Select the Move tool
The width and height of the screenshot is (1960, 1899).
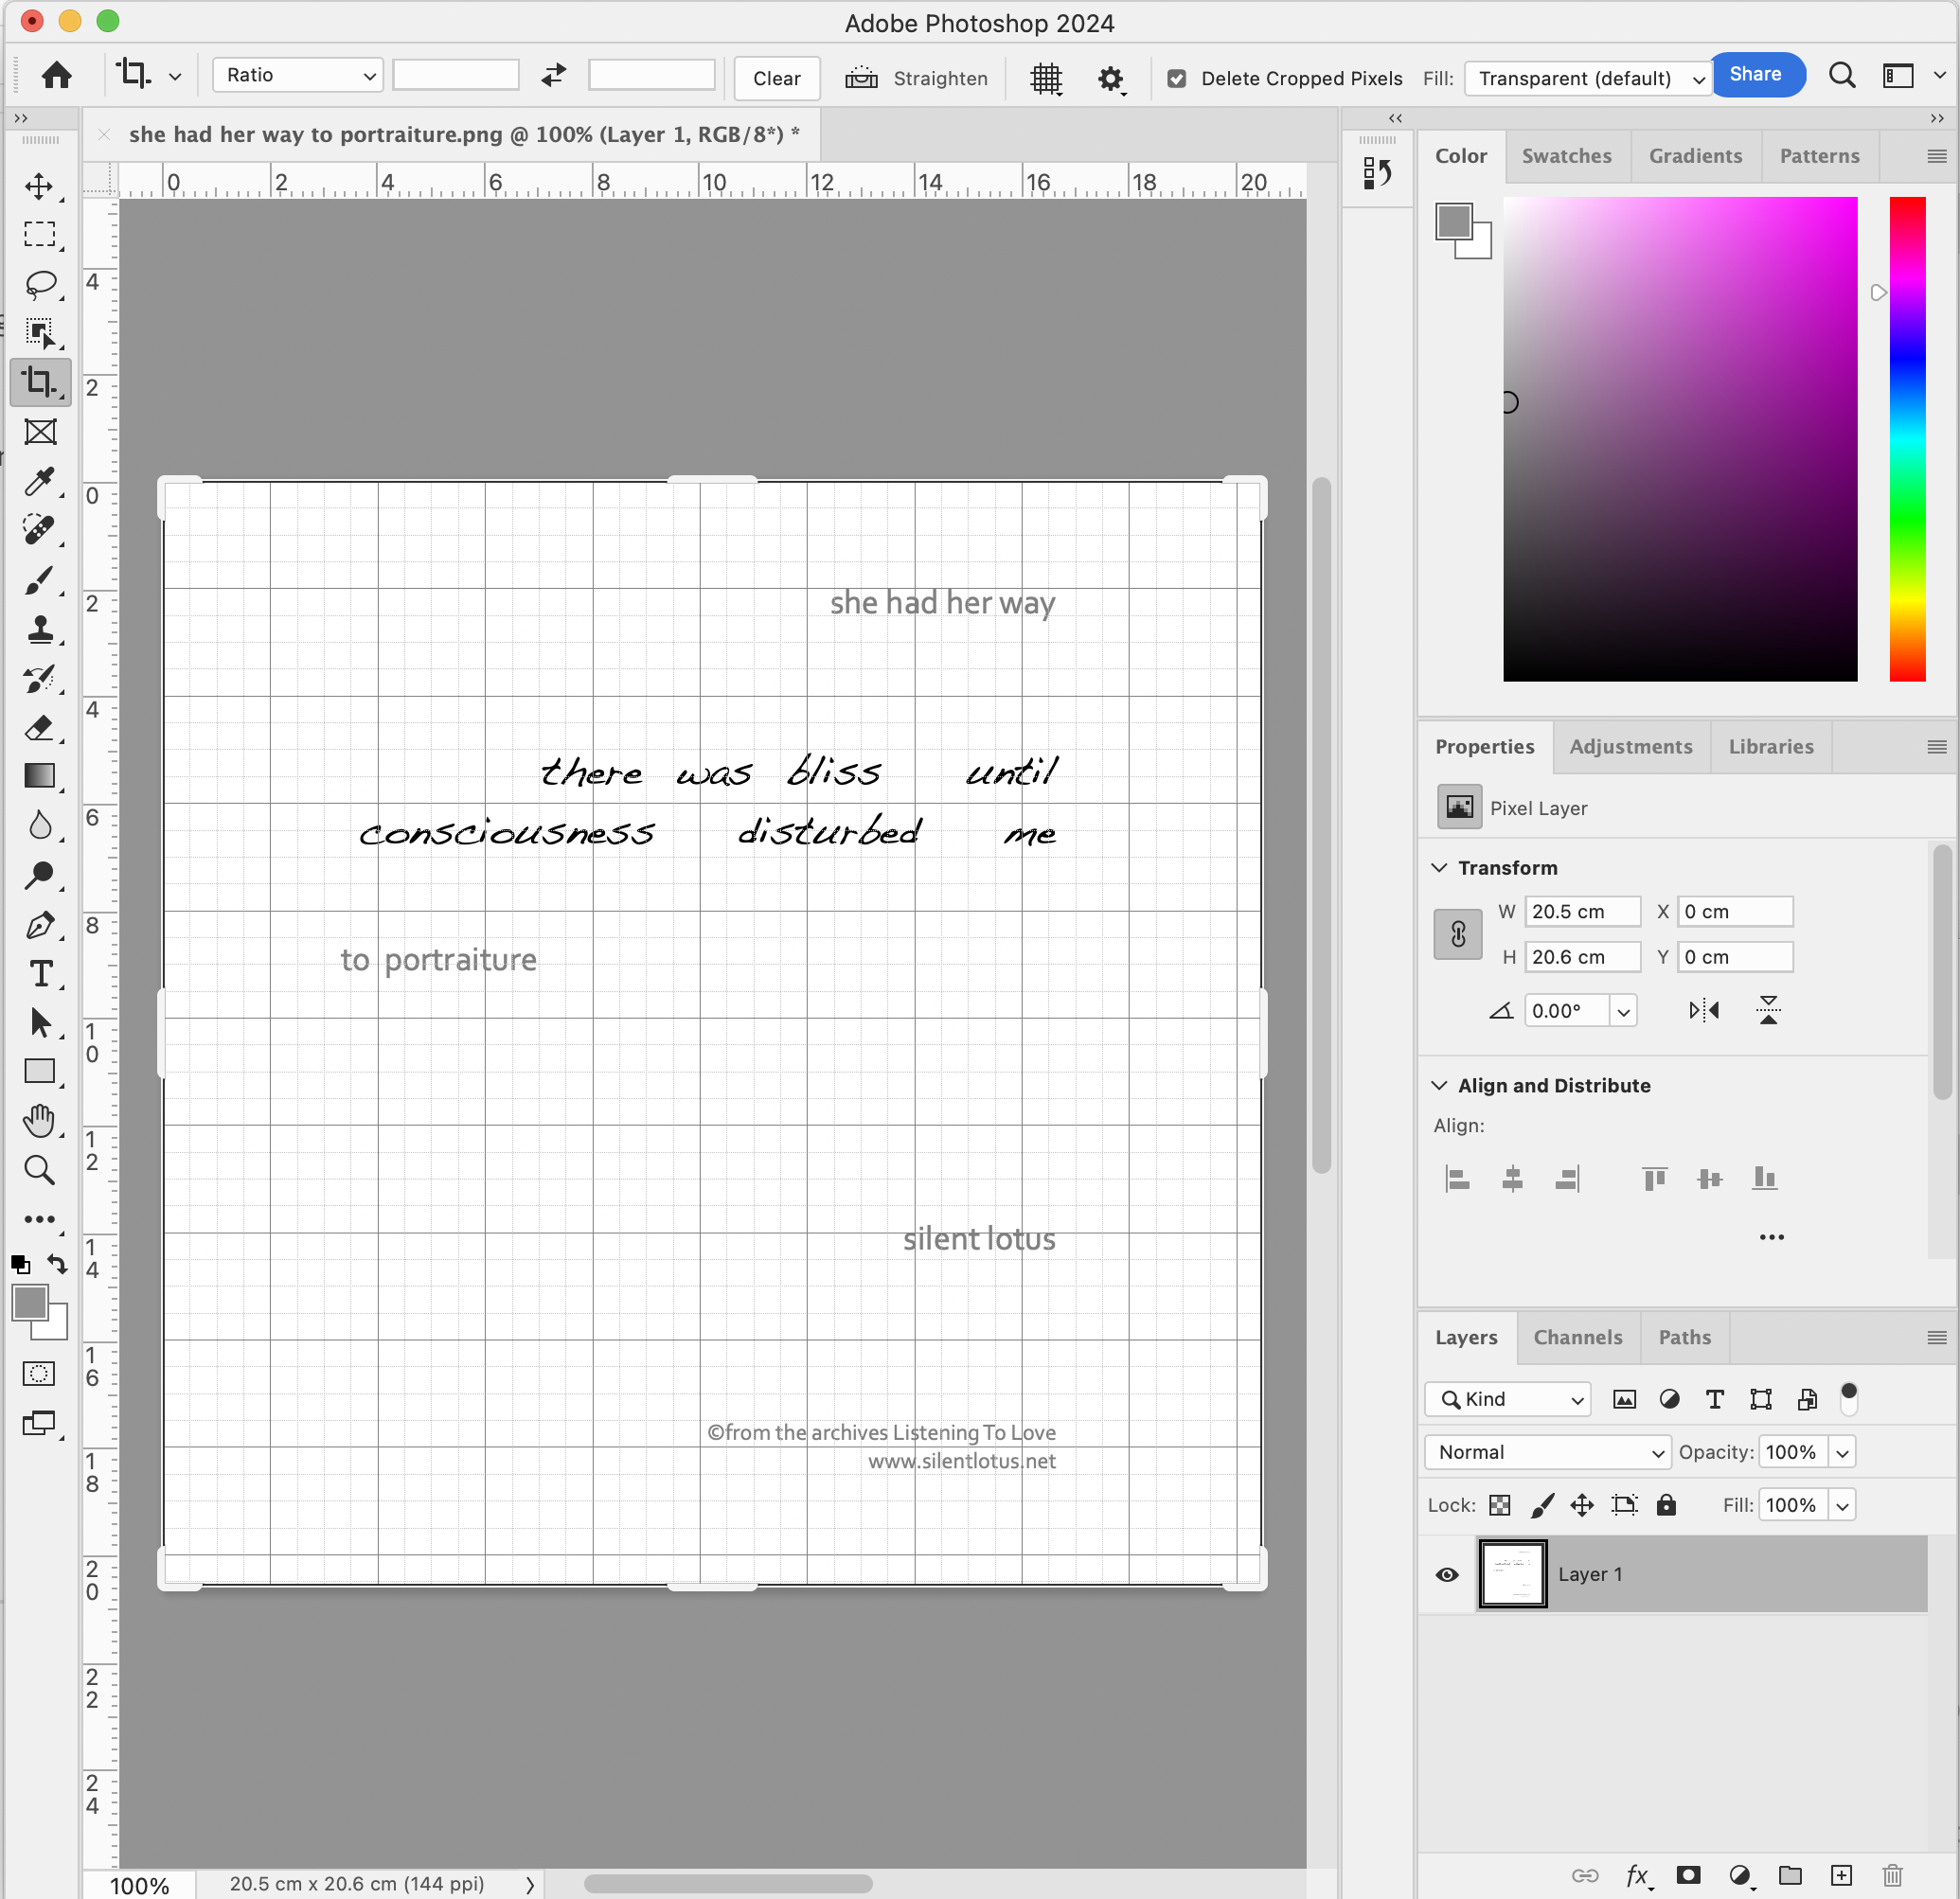click(40, 186)
